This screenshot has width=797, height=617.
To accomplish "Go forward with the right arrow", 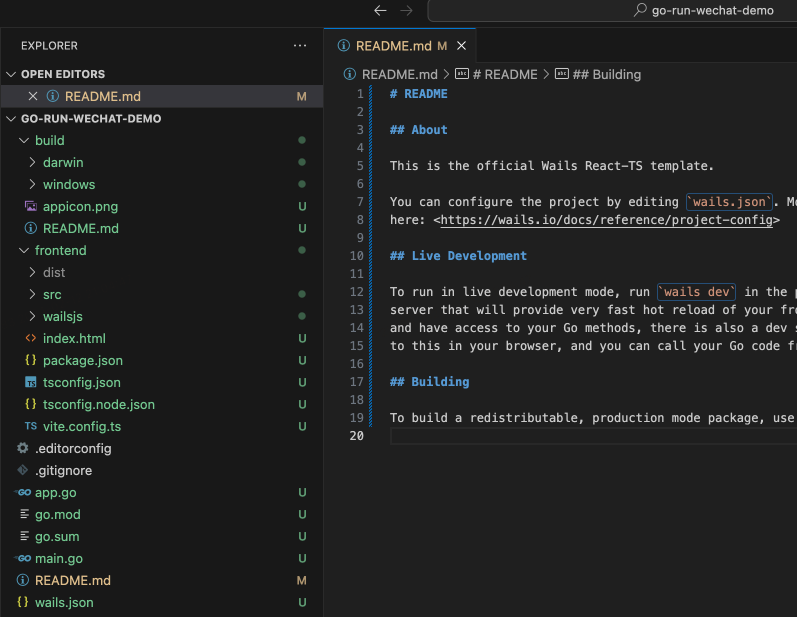I will click(x=406, y=10).
